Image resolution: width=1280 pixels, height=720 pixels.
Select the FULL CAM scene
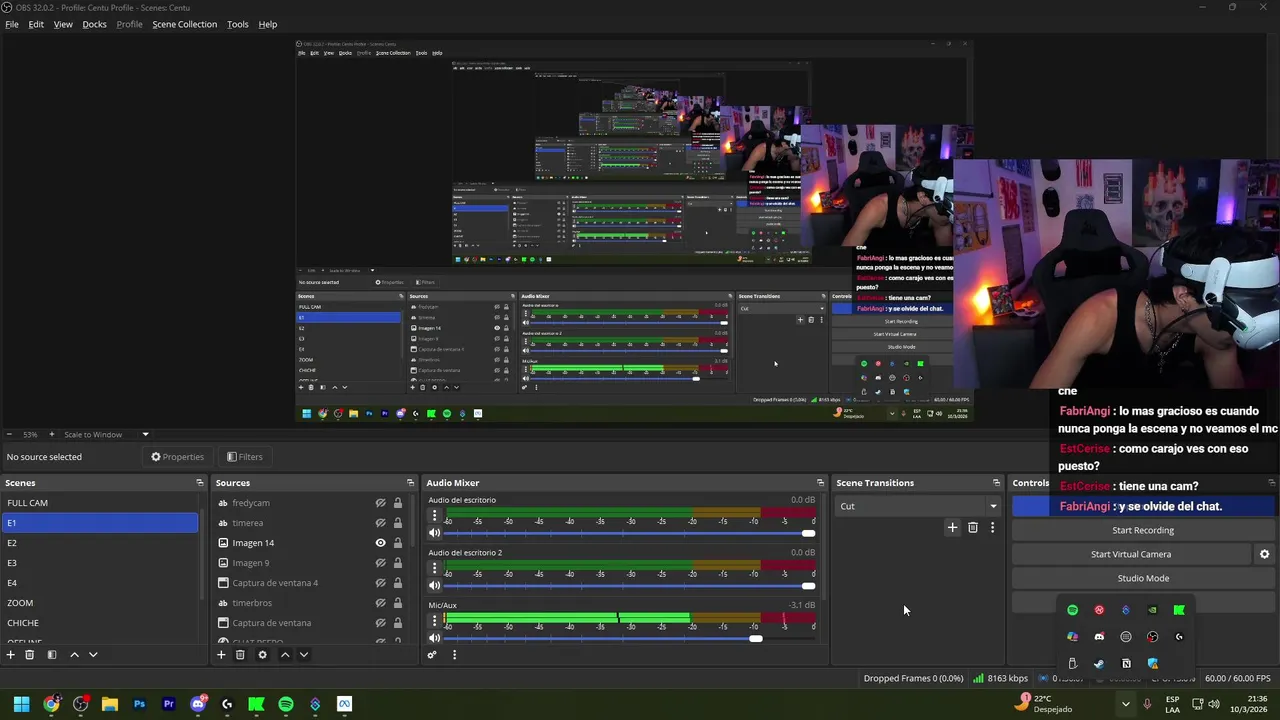[x=100, y=503]
